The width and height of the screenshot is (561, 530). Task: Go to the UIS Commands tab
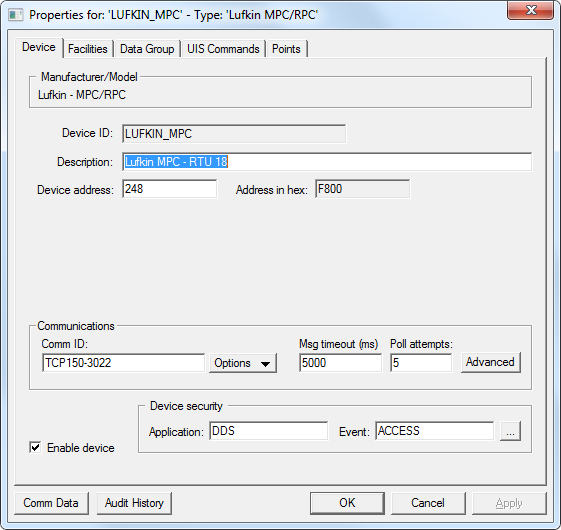point(223,49)
